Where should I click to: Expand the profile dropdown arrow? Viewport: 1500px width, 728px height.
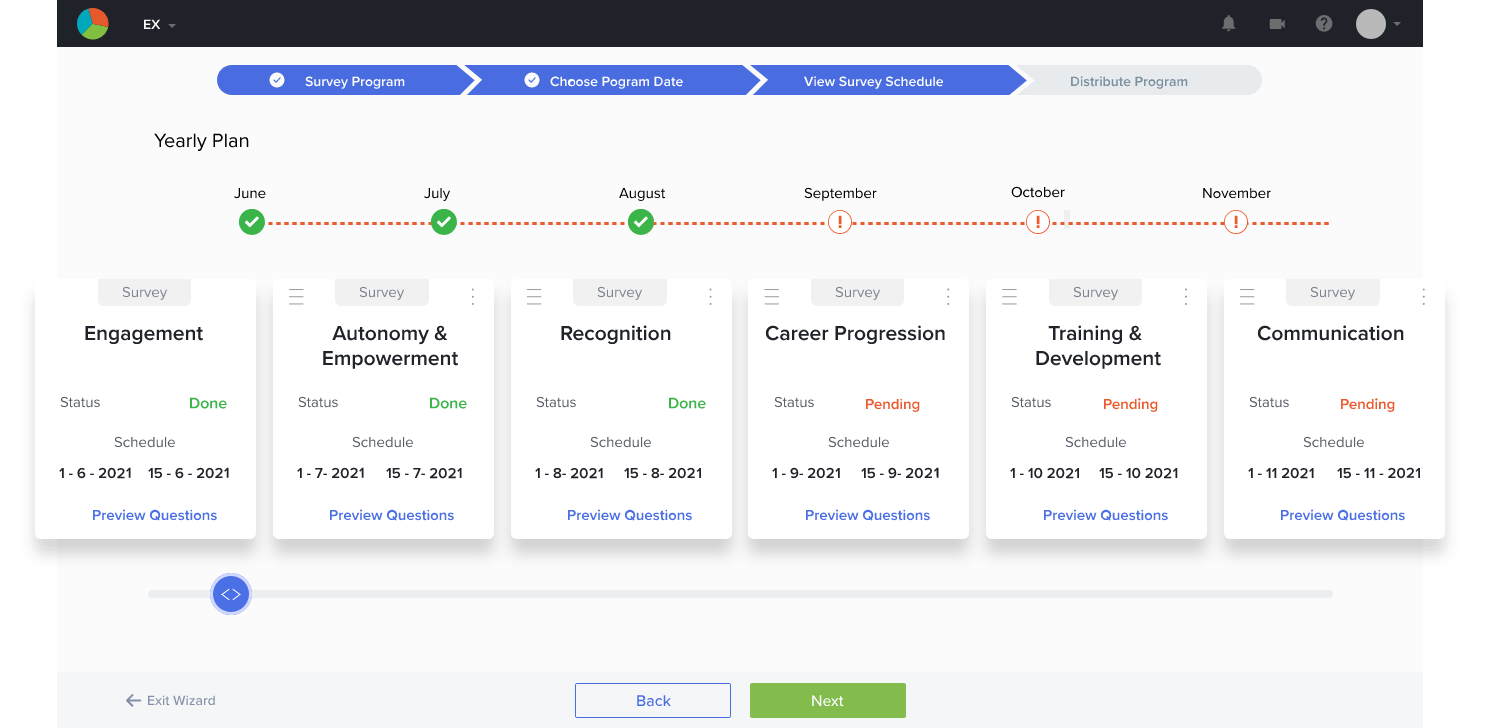coord(1396,24)
